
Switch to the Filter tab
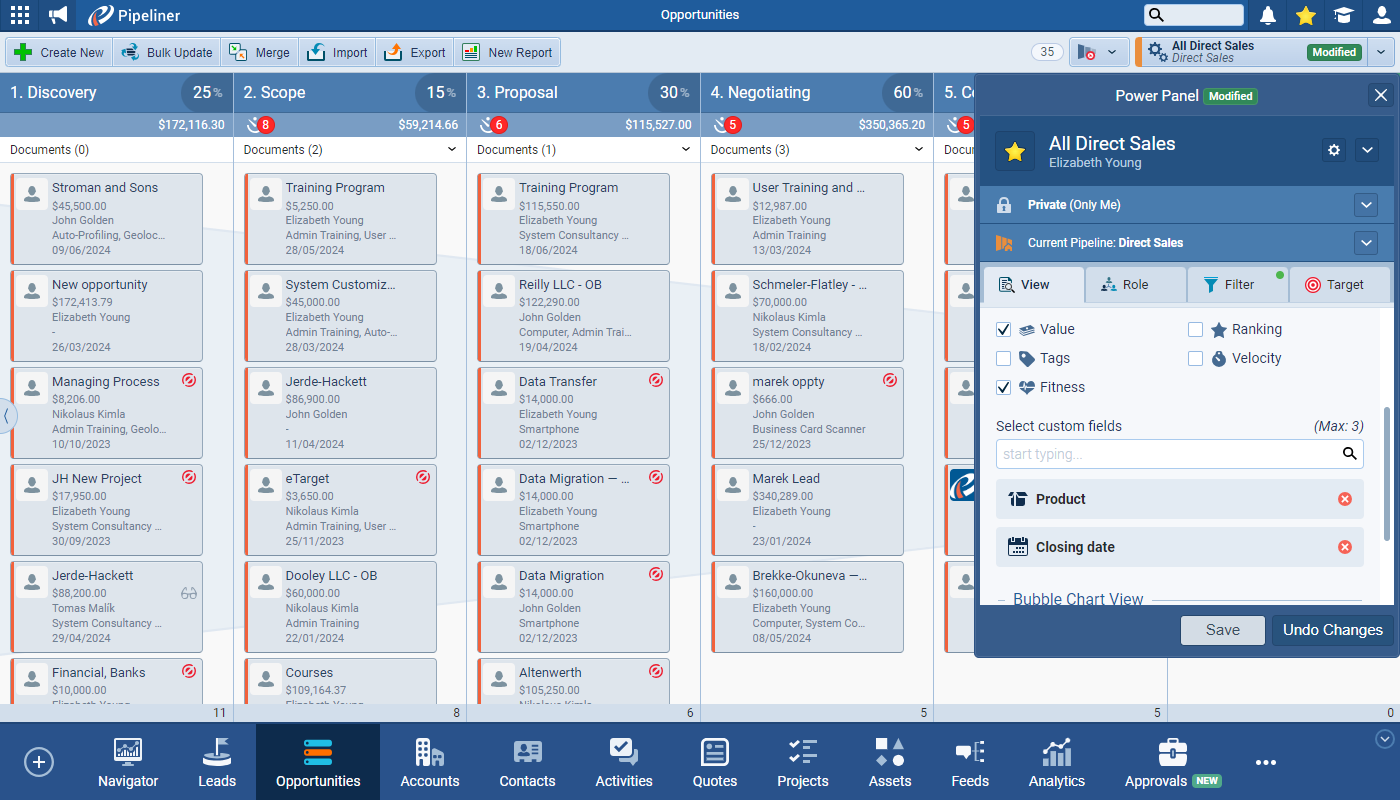pos(1237,285)
